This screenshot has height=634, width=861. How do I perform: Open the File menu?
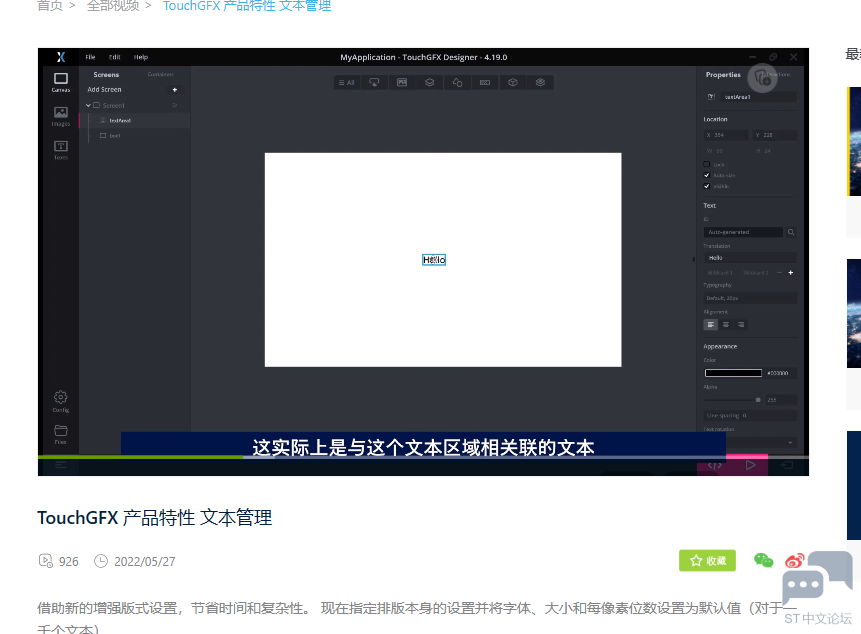coord(91,57)
